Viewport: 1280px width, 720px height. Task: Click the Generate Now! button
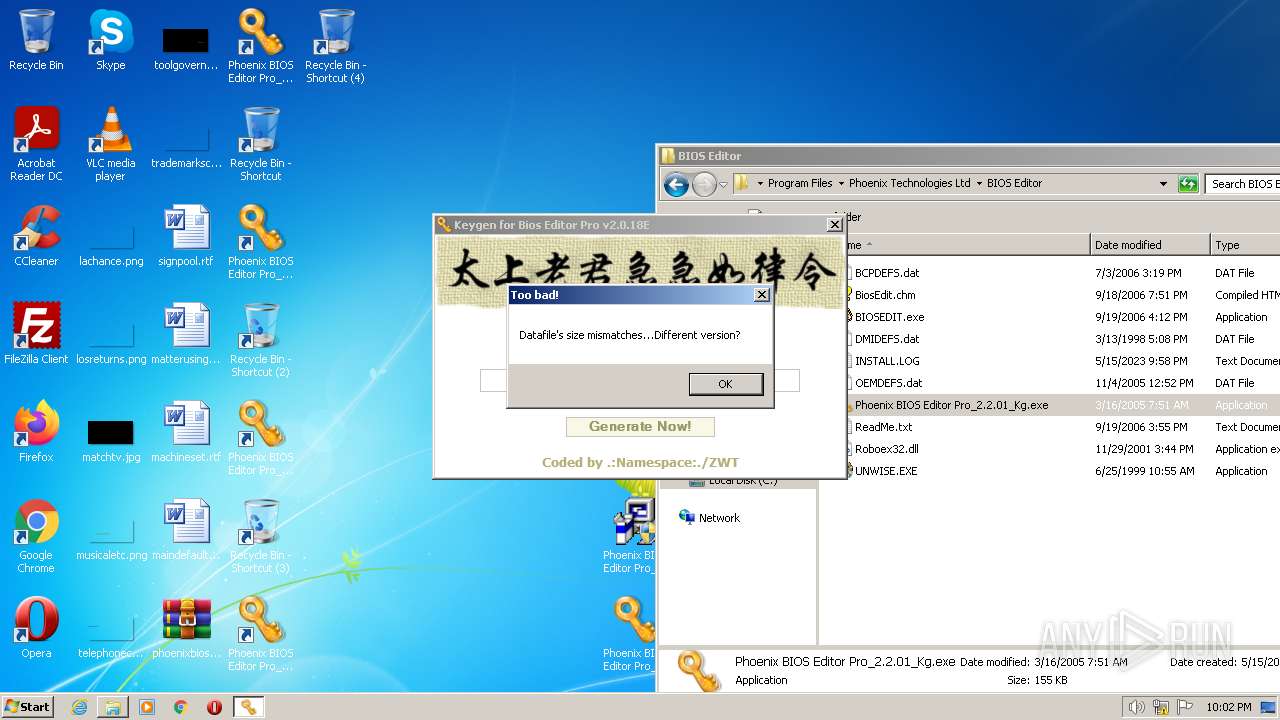[640, 427]
